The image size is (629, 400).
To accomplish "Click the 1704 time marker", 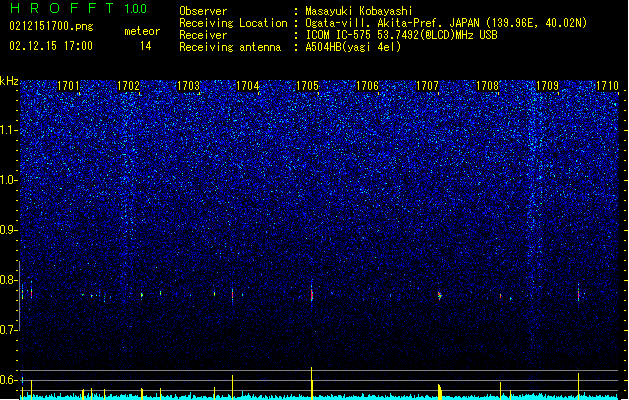I will click(248, 86).
